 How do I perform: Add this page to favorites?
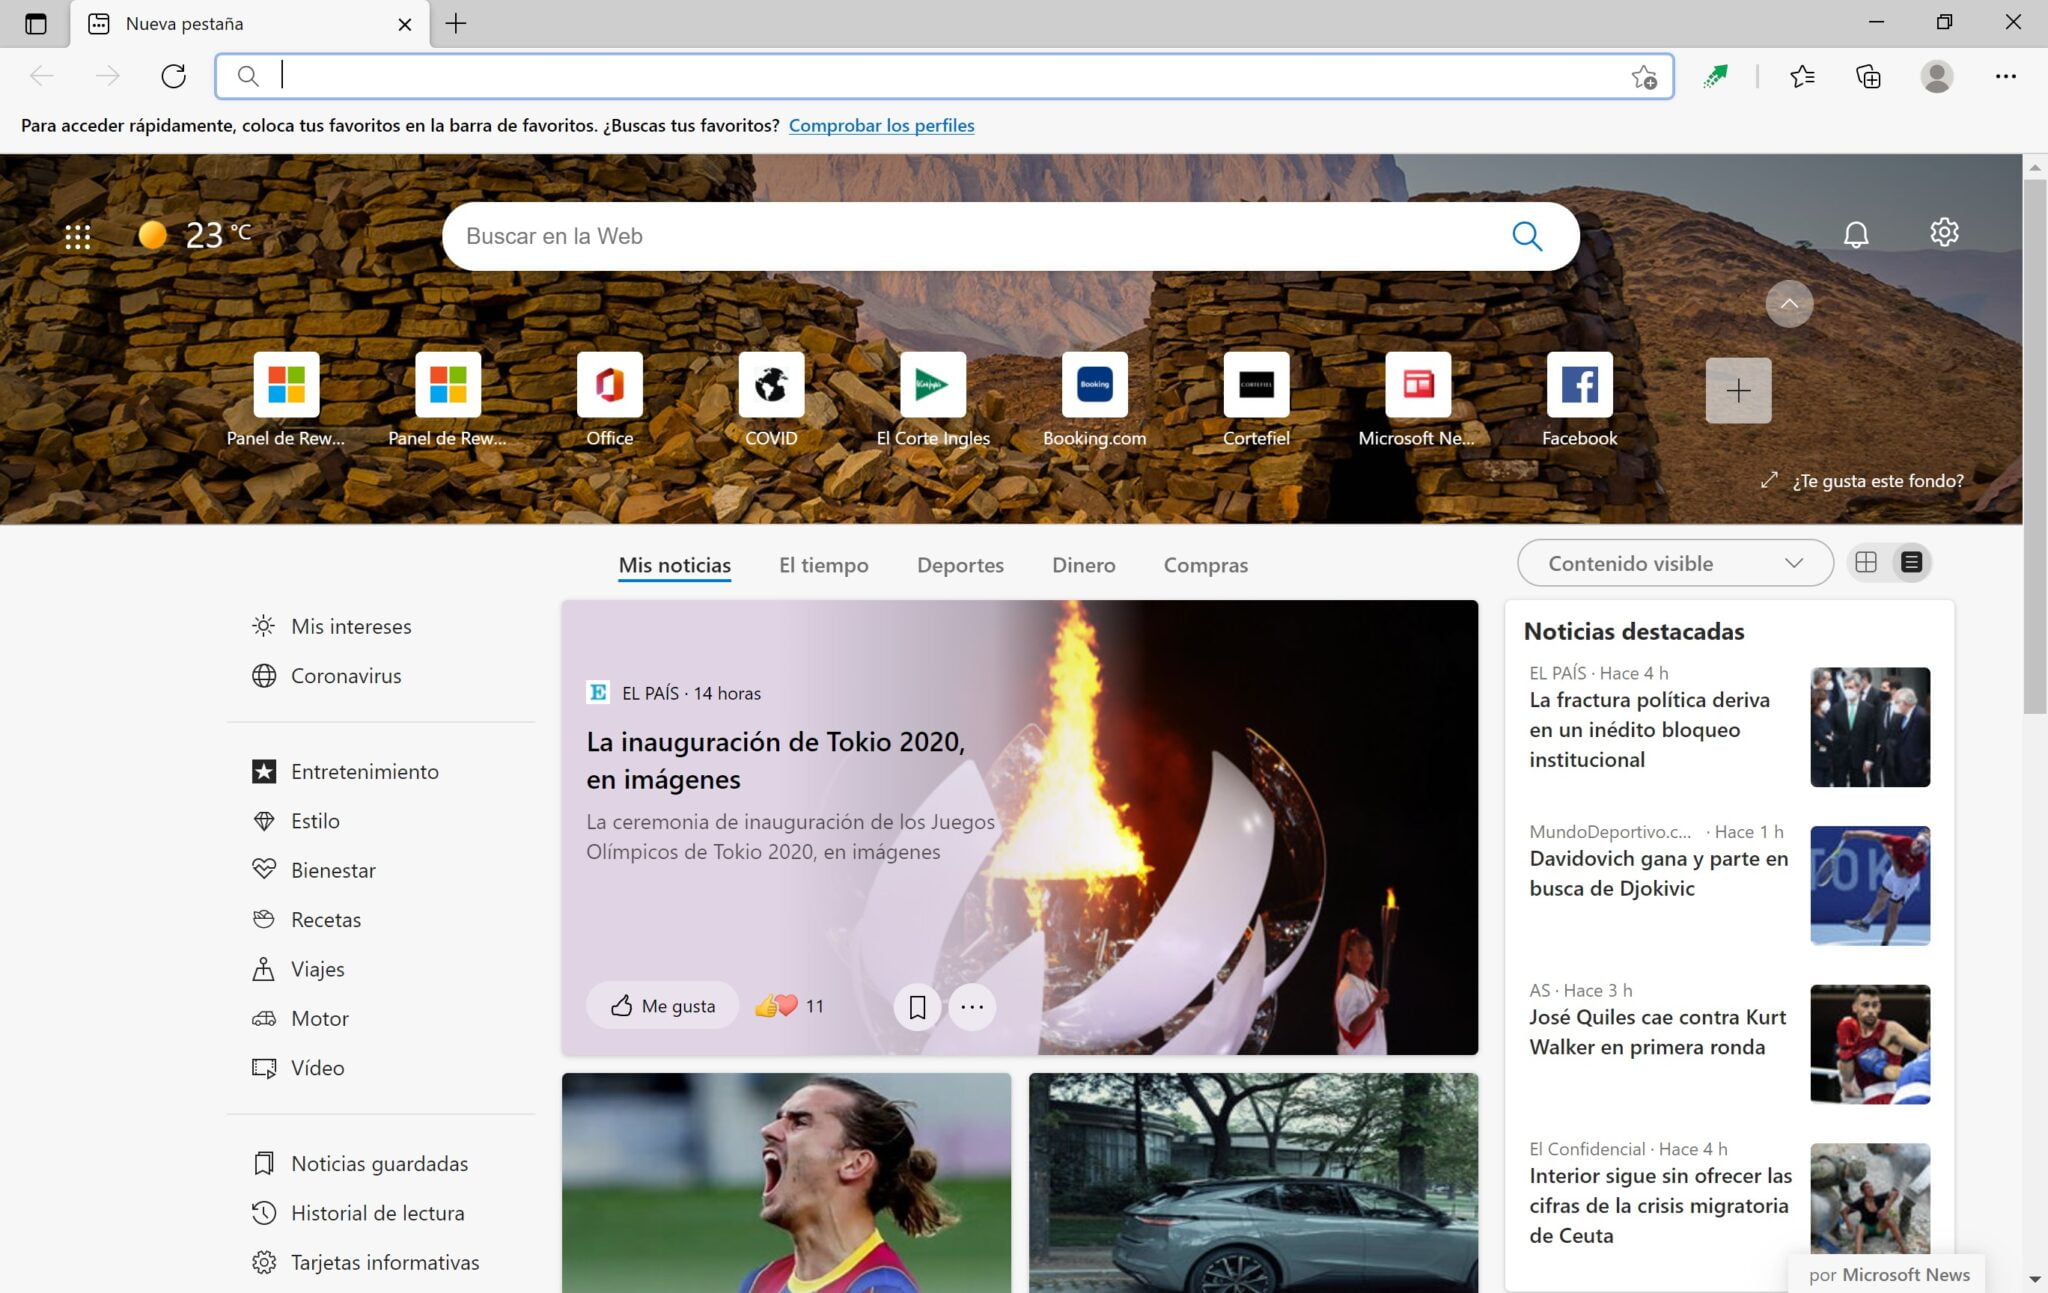[1645, 76]
